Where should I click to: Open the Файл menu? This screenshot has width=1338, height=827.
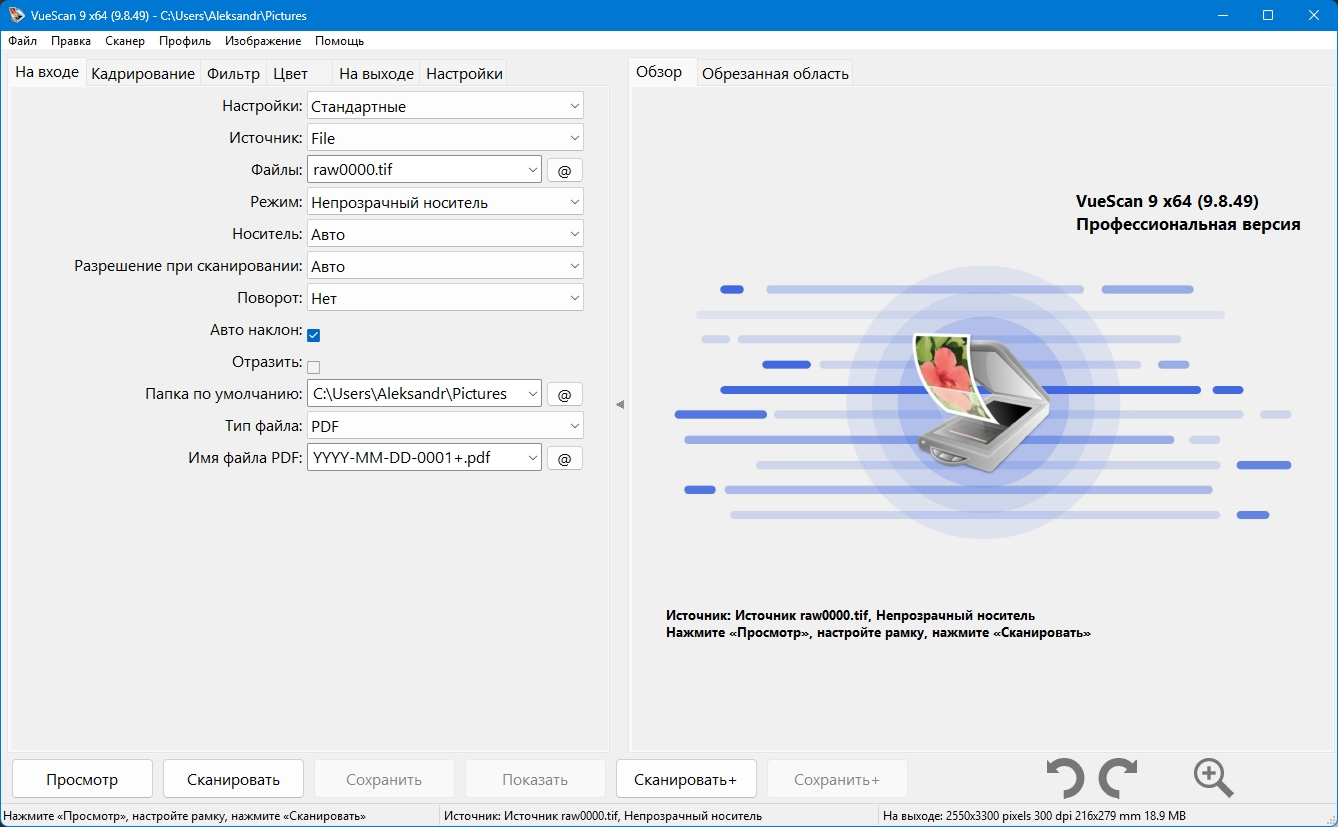click(22, 41)
